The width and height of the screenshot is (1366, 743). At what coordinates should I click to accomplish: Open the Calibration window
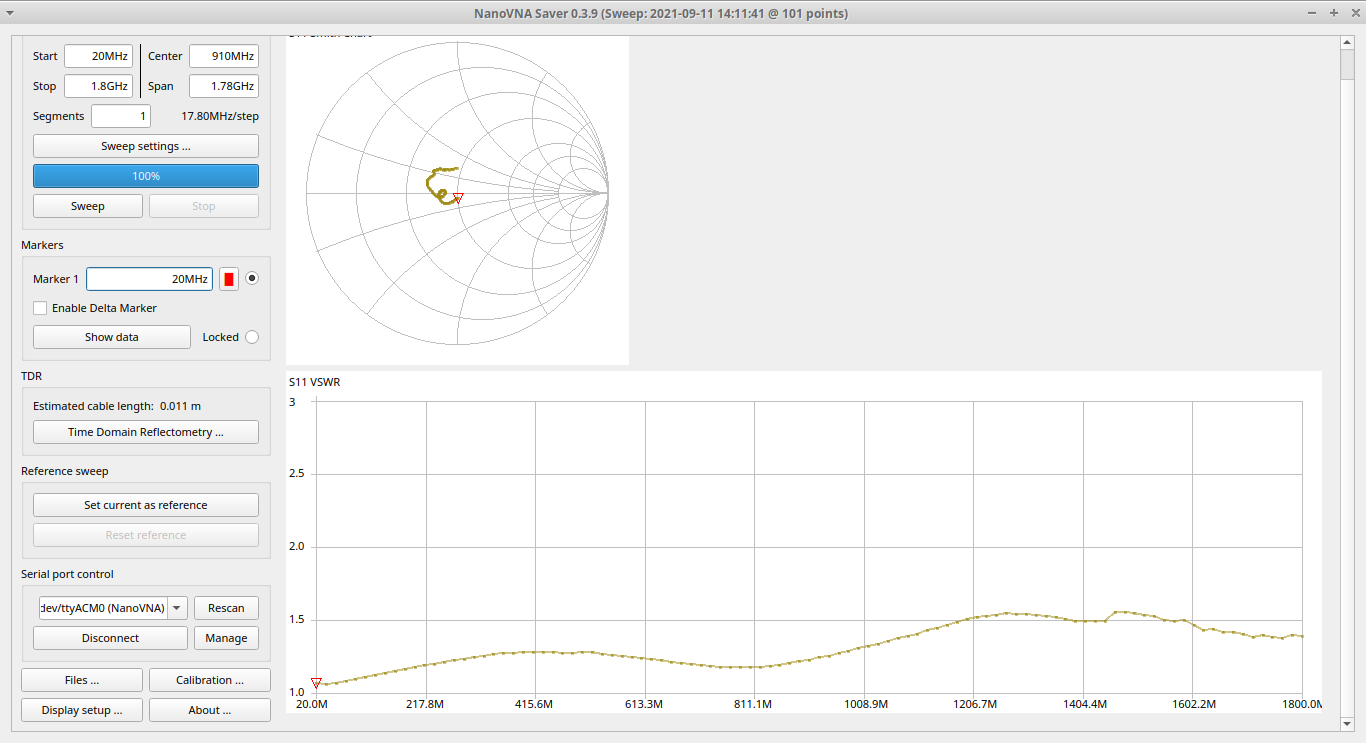tap(210, 680)
